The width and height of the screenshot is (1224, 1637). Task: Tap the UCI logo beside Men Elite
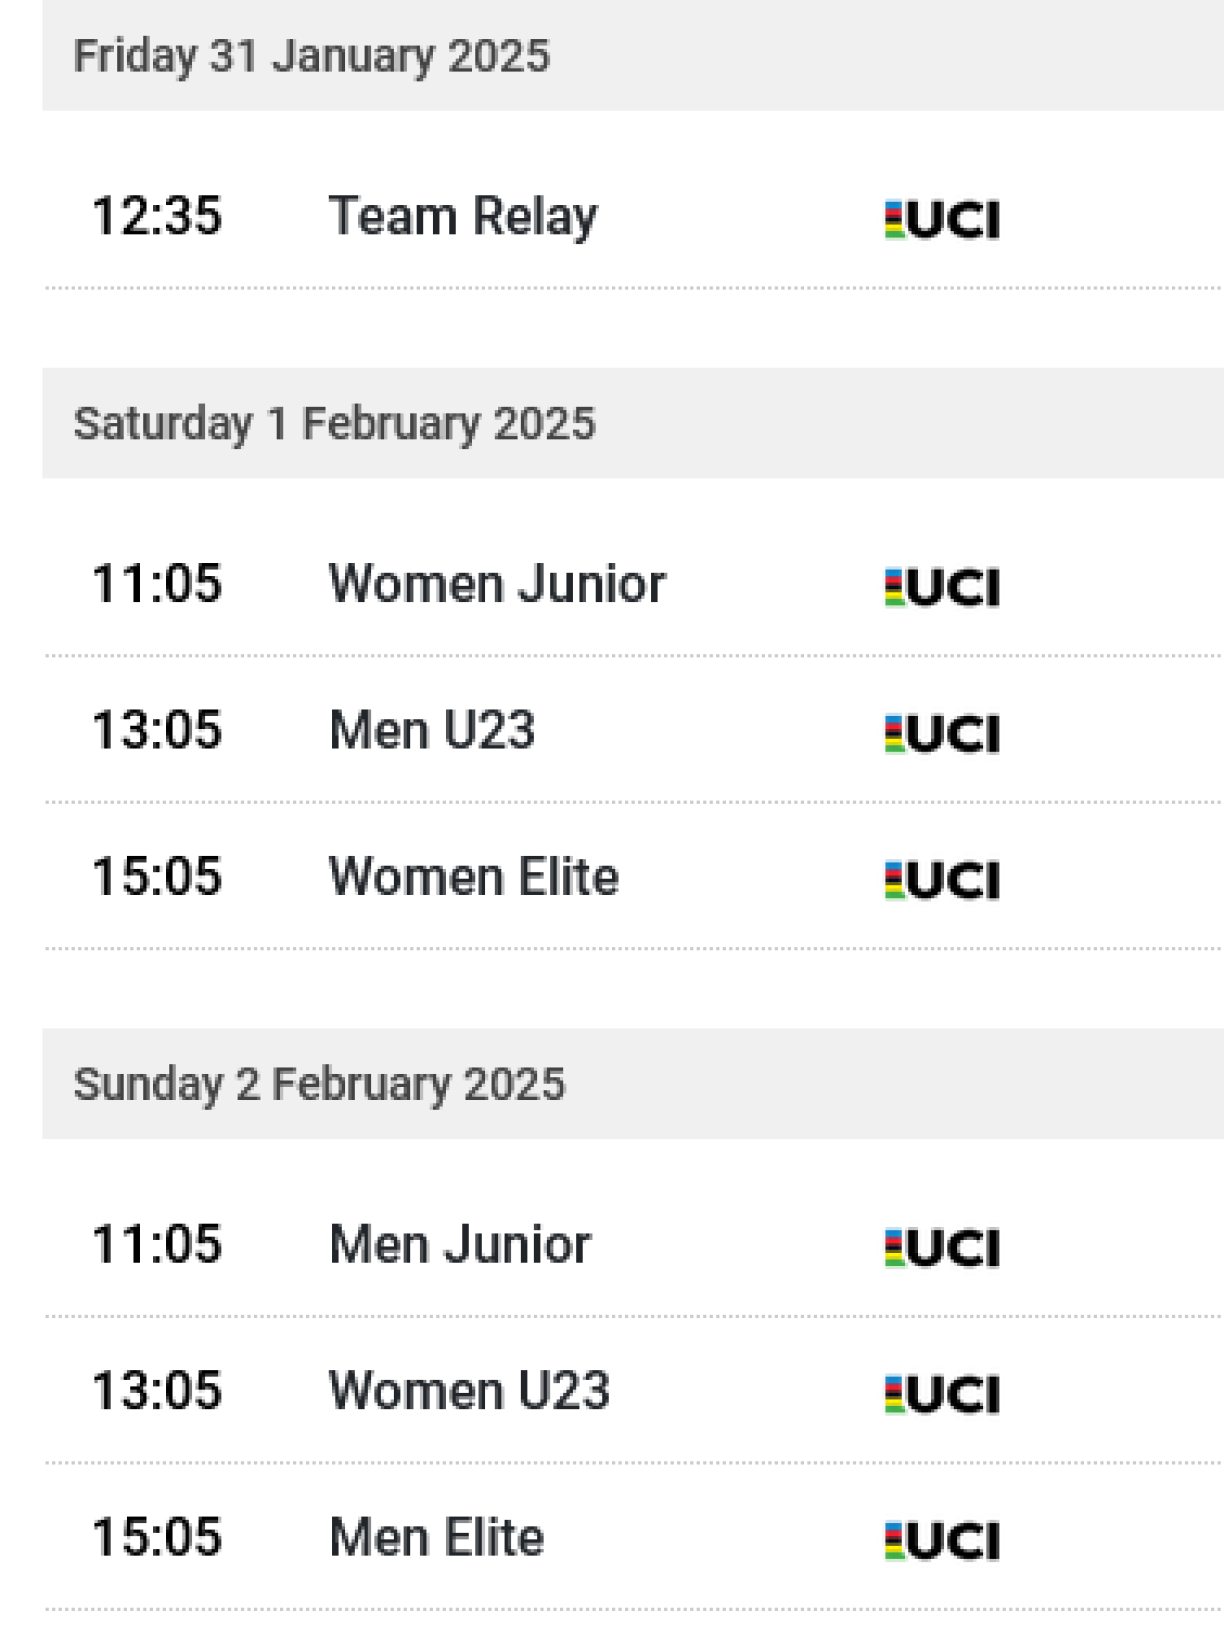[x=942, y=1540]
